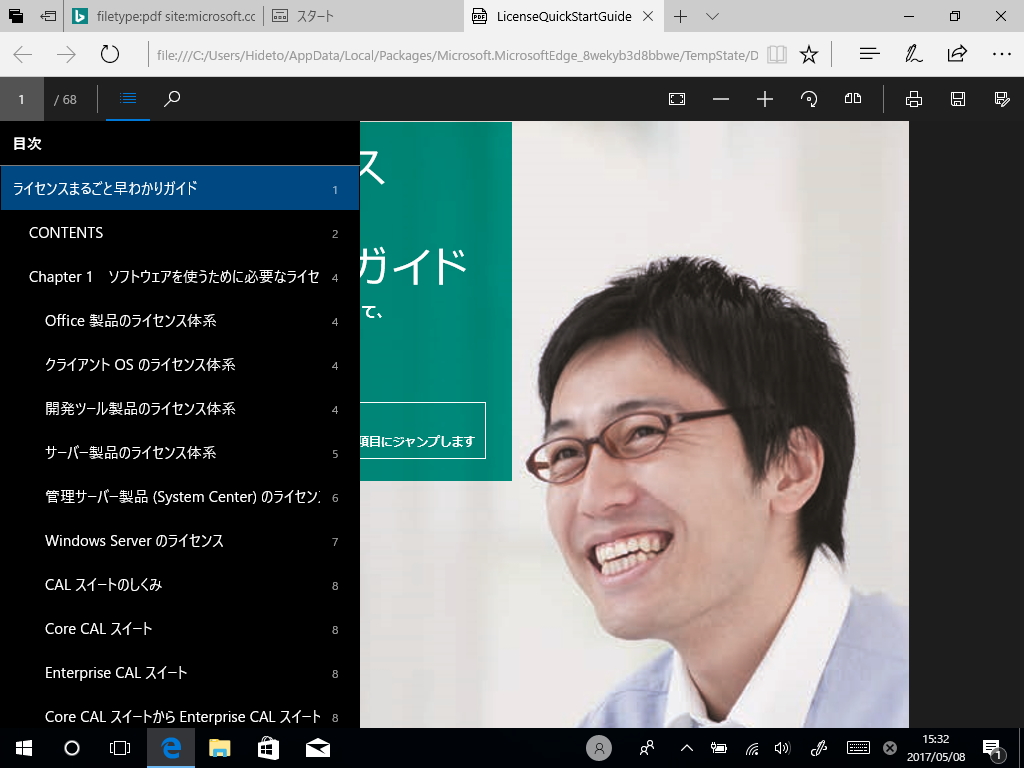Screen dimensions: 1024x768
Task: Click the Zoom out icon
Action: tap(721, 99)
